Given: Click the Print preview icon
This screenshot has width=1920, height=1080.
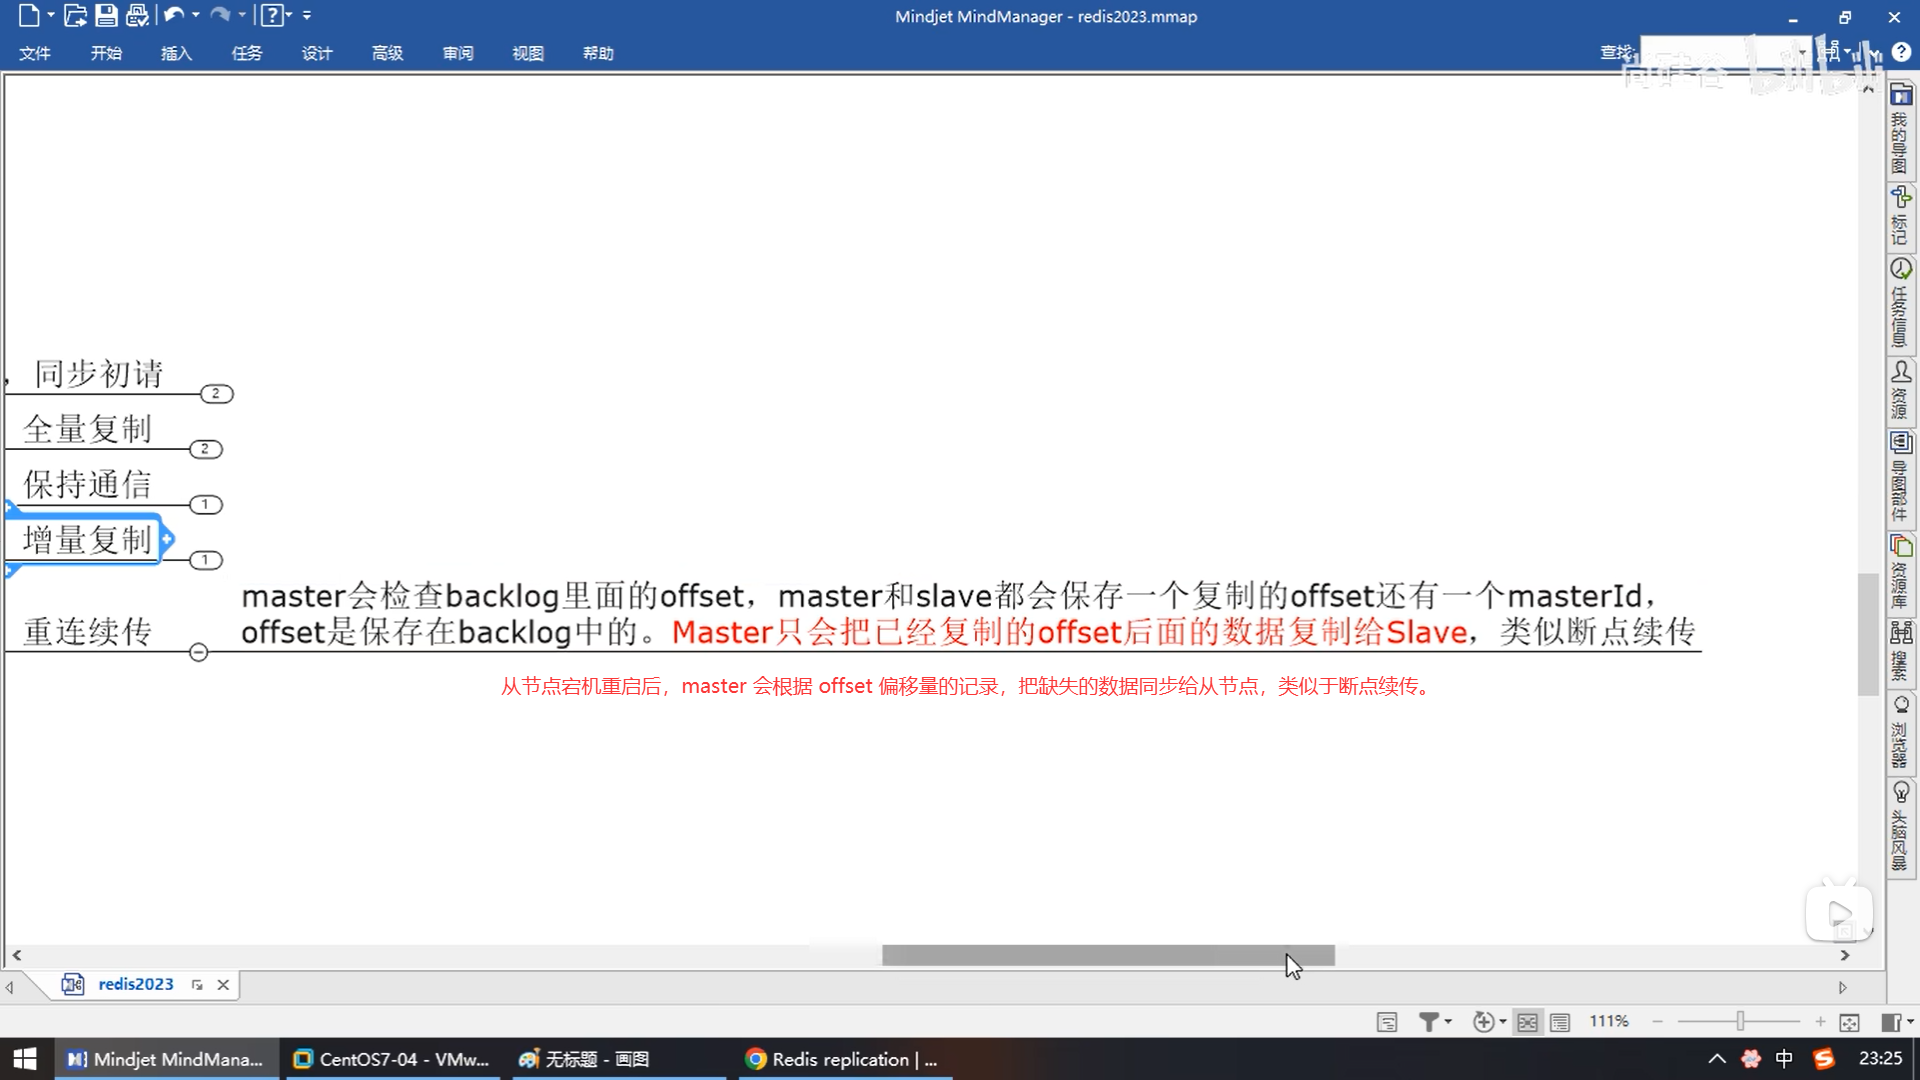Looking at the screenshot, I should (137, 15).
